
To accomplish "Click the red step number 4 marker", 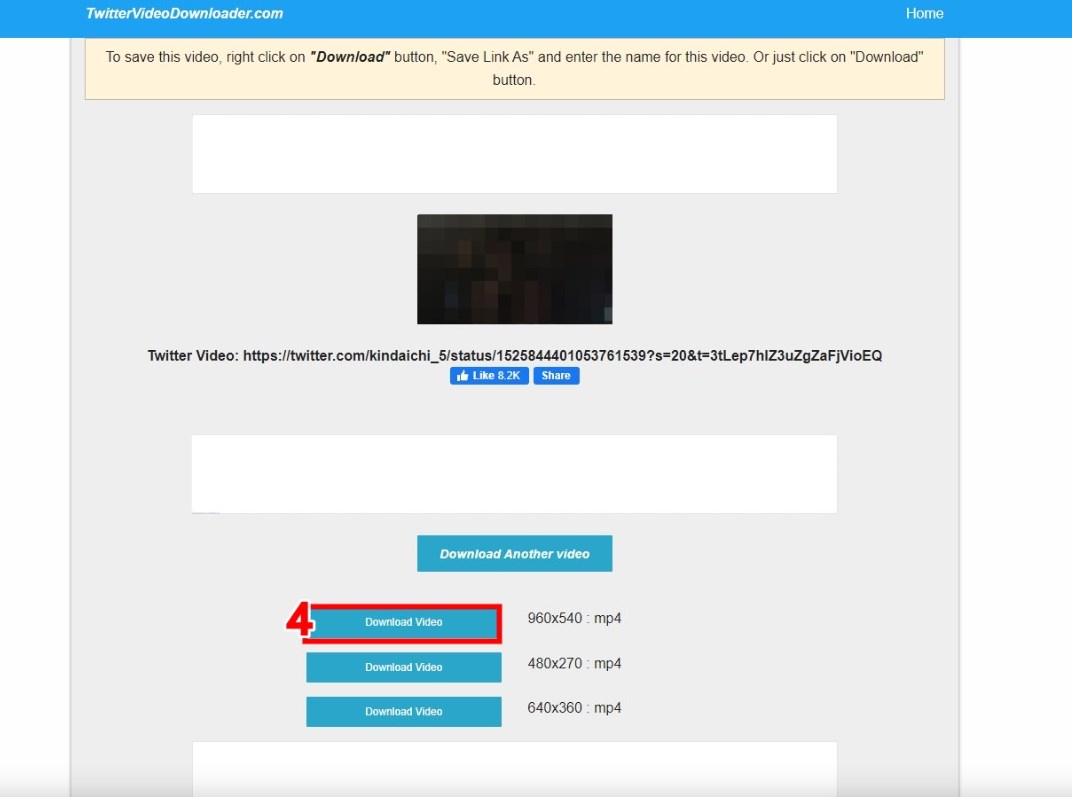I will 298,621.
